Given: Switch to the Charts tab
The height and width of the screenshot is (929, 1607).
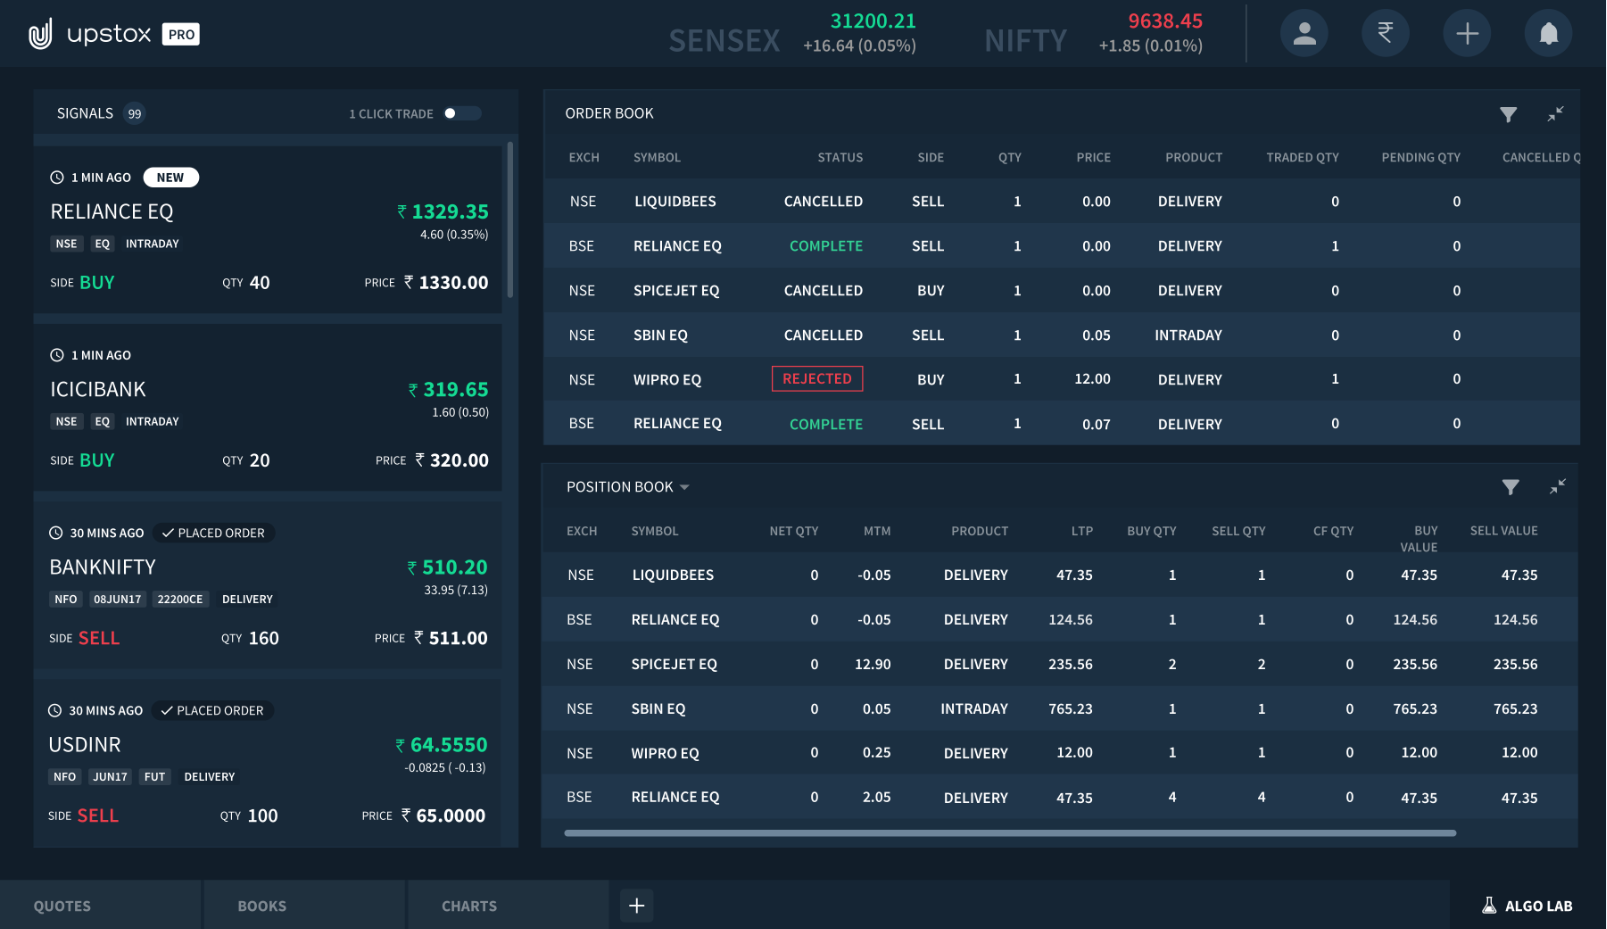Looking at the screenshot, I should (x=508, y=906).
